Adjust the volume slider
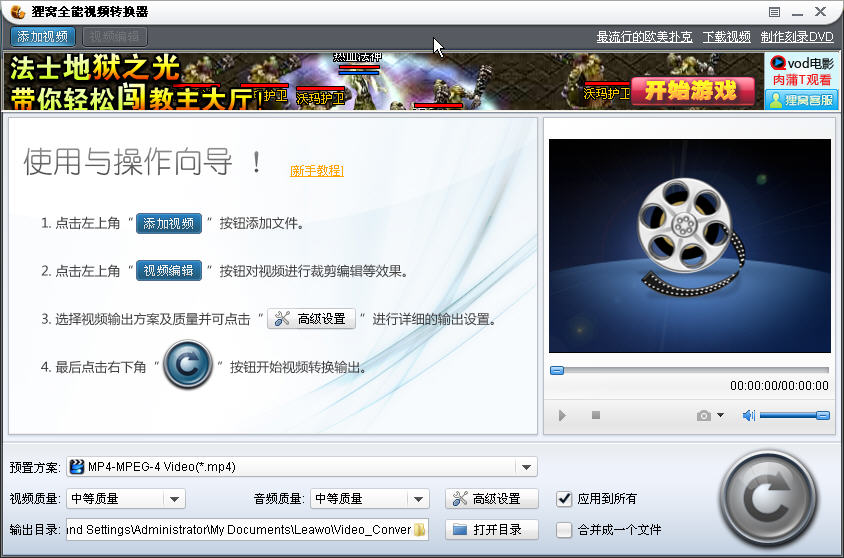 coord(794,415)
